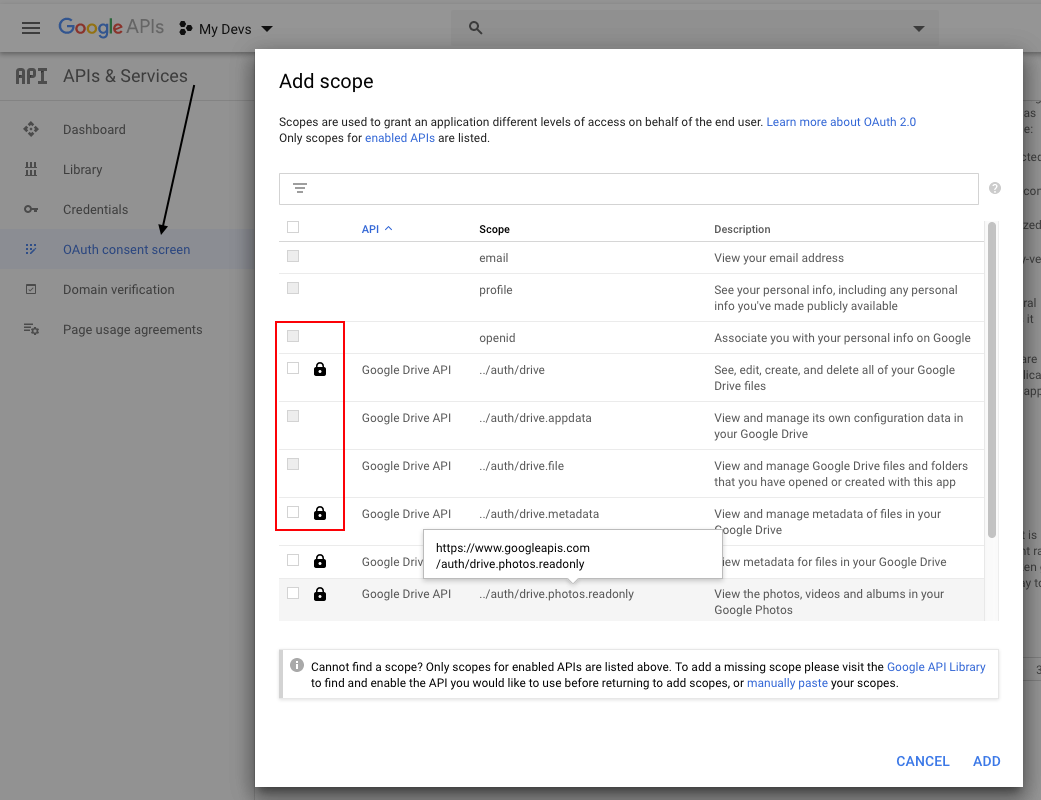Click the Google APIs logo
This screenshot has width=1041, height=800.
coord(110,27)
